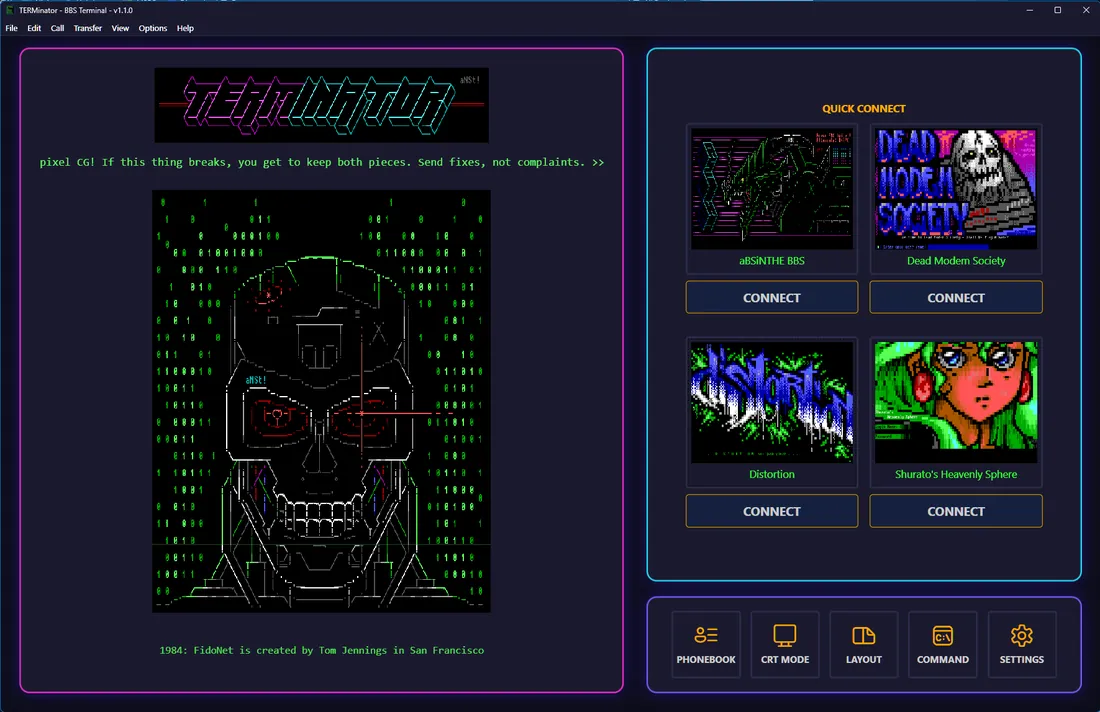Click the Terminator skull ANSI artwork
The image size is (1100, 712).
[321, 401]
